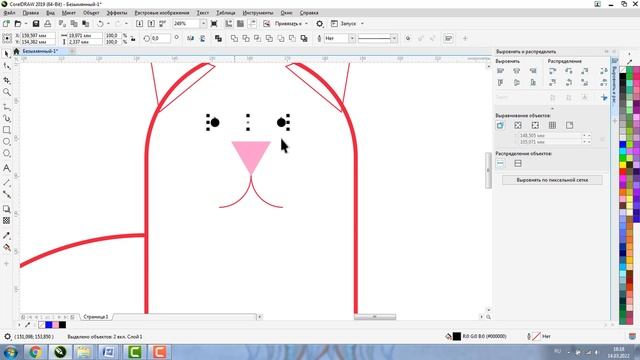
Task: Select the Drop Shadow tool
Action: [x=7, y=209]
